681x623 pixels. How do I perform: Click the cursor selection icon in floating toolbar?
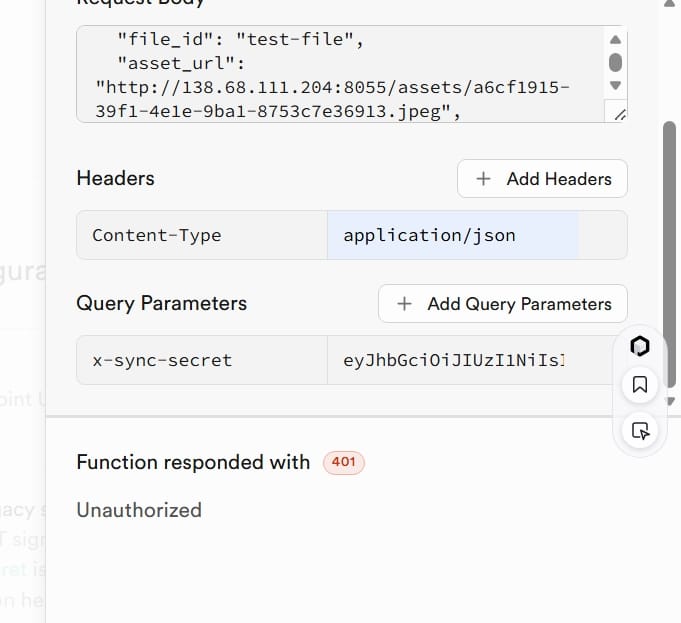[640, 430]
